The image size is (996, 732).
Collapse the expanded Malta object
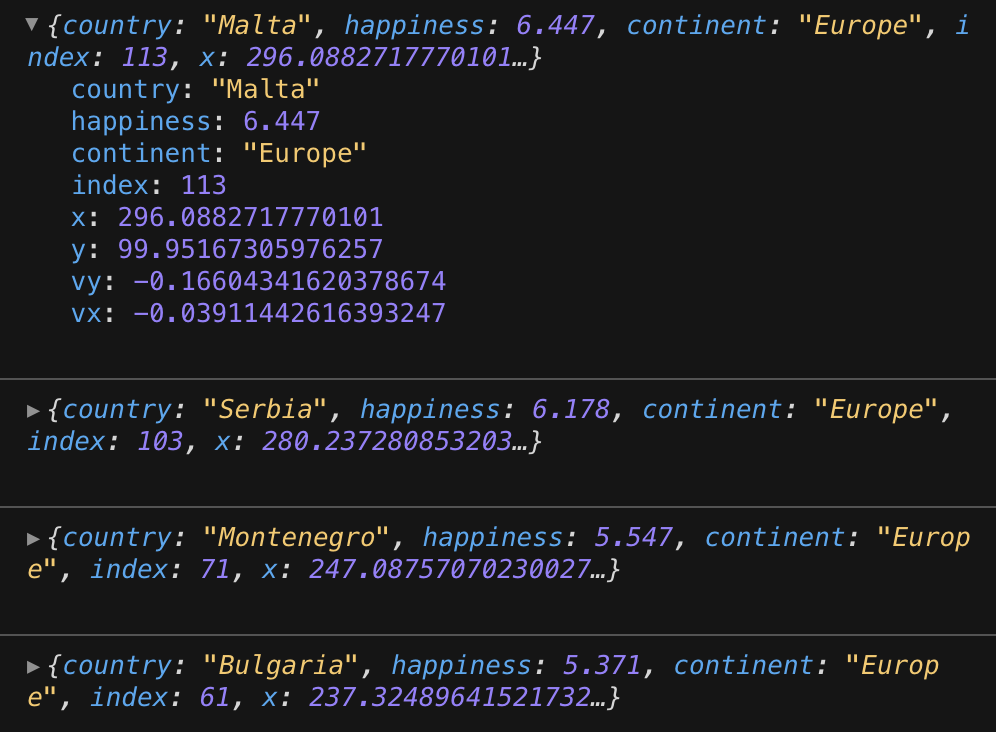32,25
